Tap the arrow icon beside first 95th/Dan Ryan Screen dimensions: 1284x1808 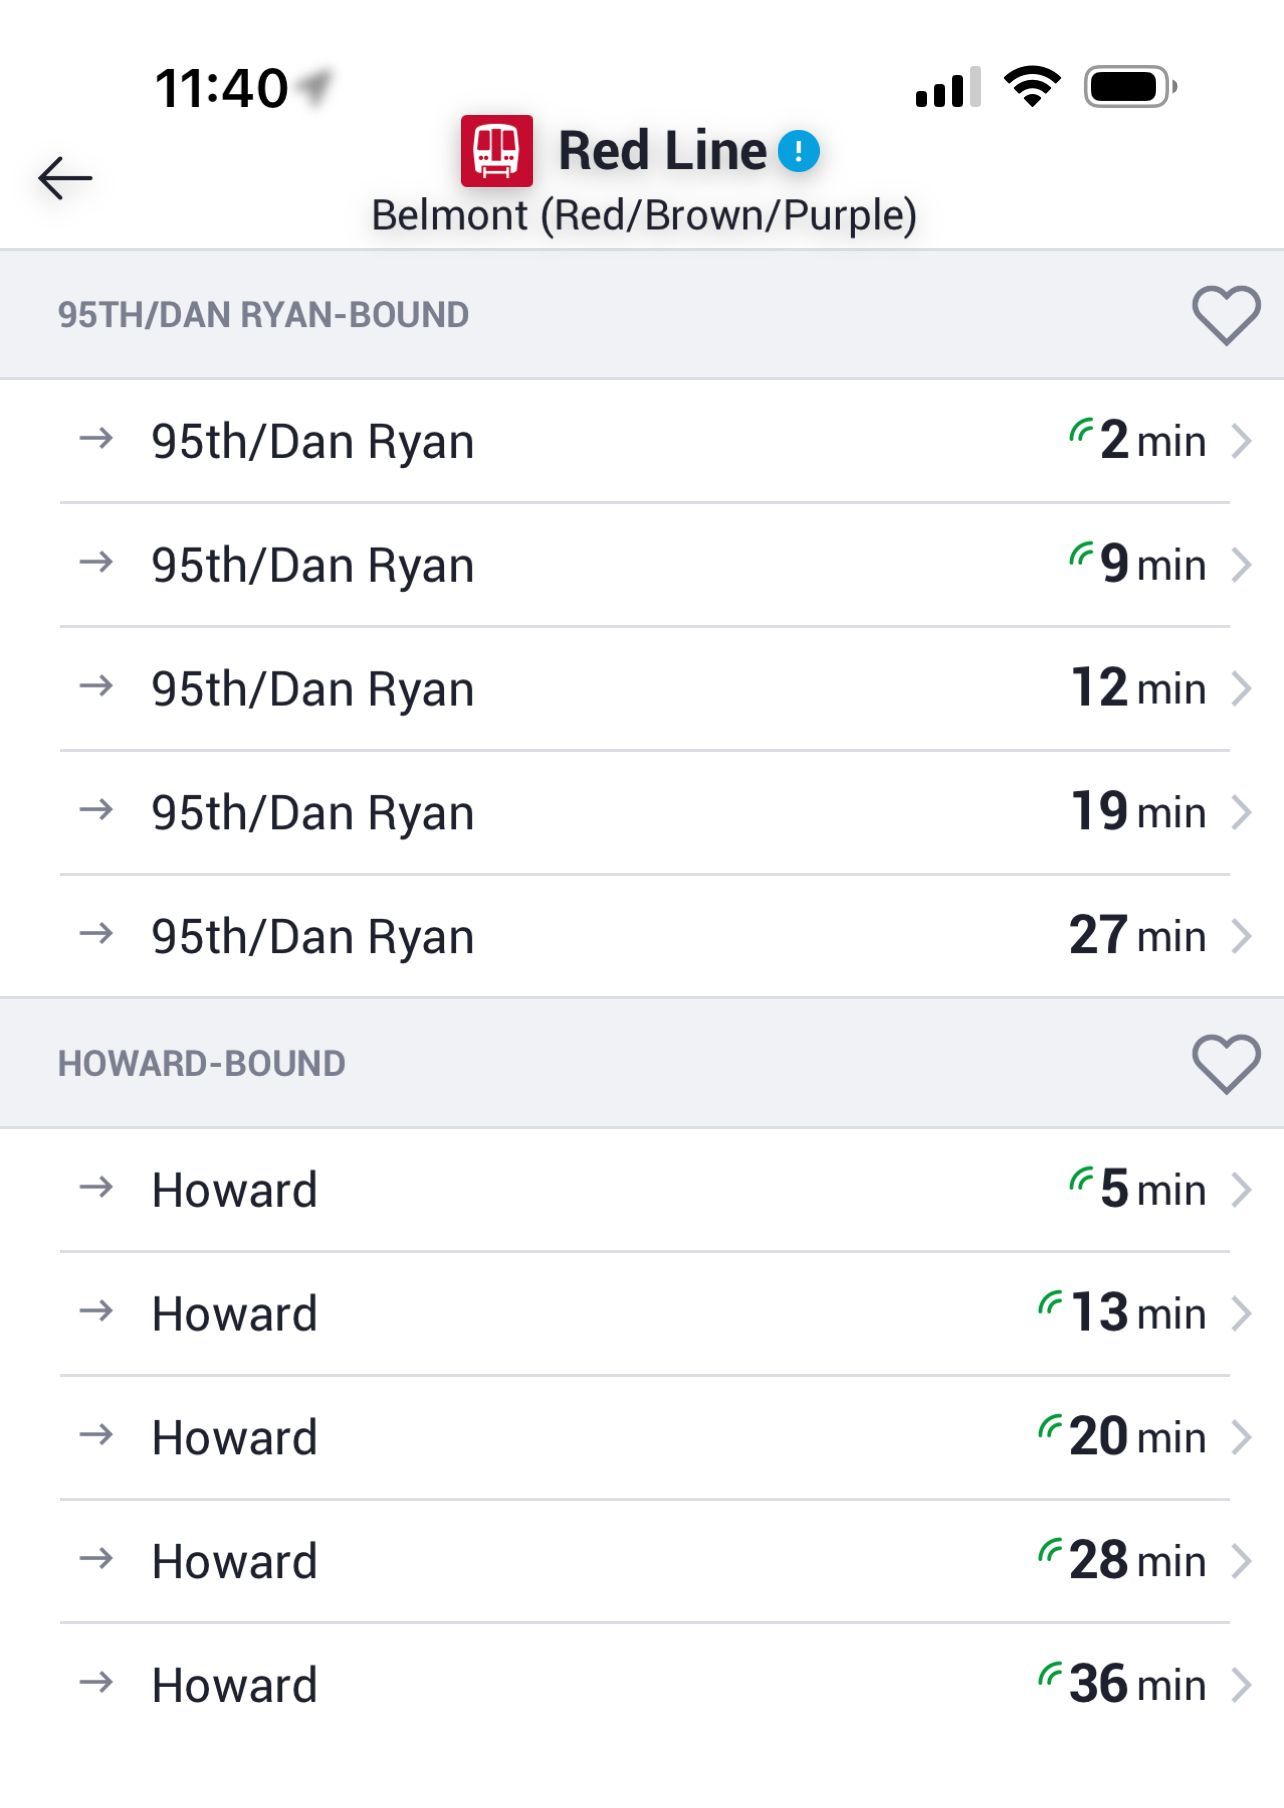pos(97,439)
